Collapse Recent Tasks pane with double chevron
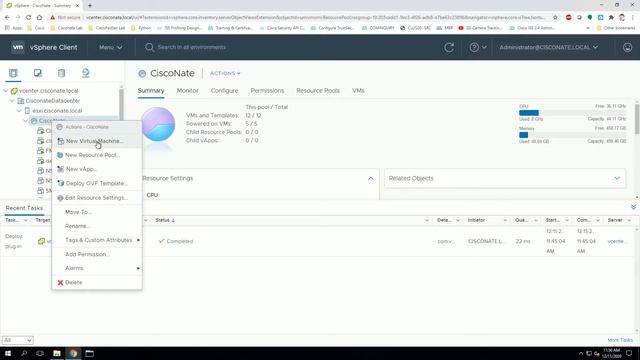 633,207
